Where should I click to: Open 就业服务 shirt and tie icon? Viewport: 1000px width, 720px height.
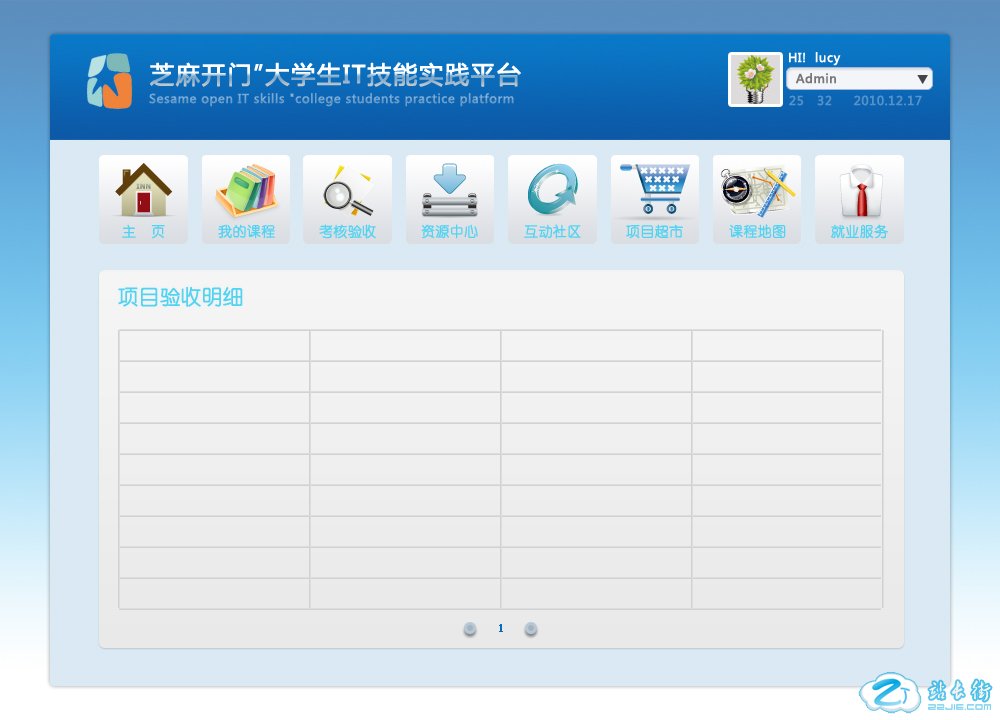click(x=859, y=190)
